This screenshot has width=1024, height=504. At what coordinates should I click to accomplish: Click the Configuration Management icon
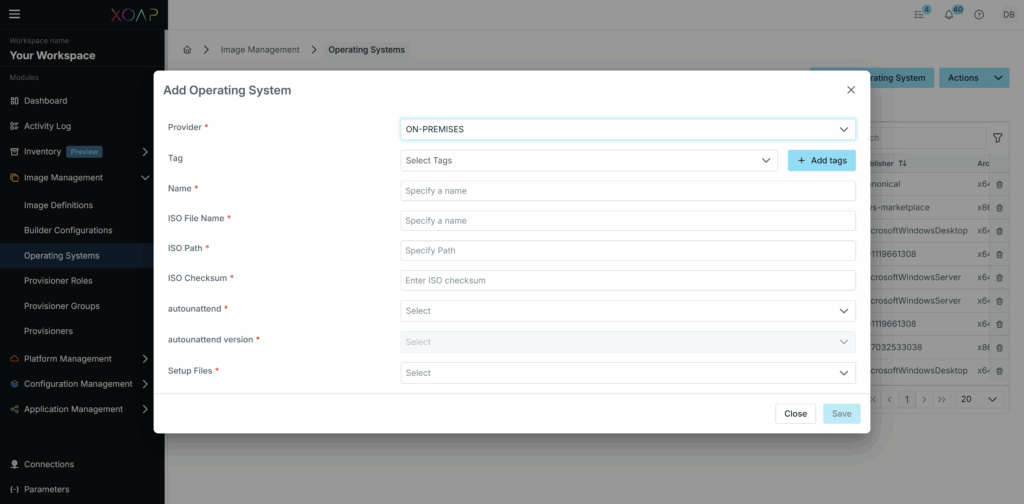point(14,384)
